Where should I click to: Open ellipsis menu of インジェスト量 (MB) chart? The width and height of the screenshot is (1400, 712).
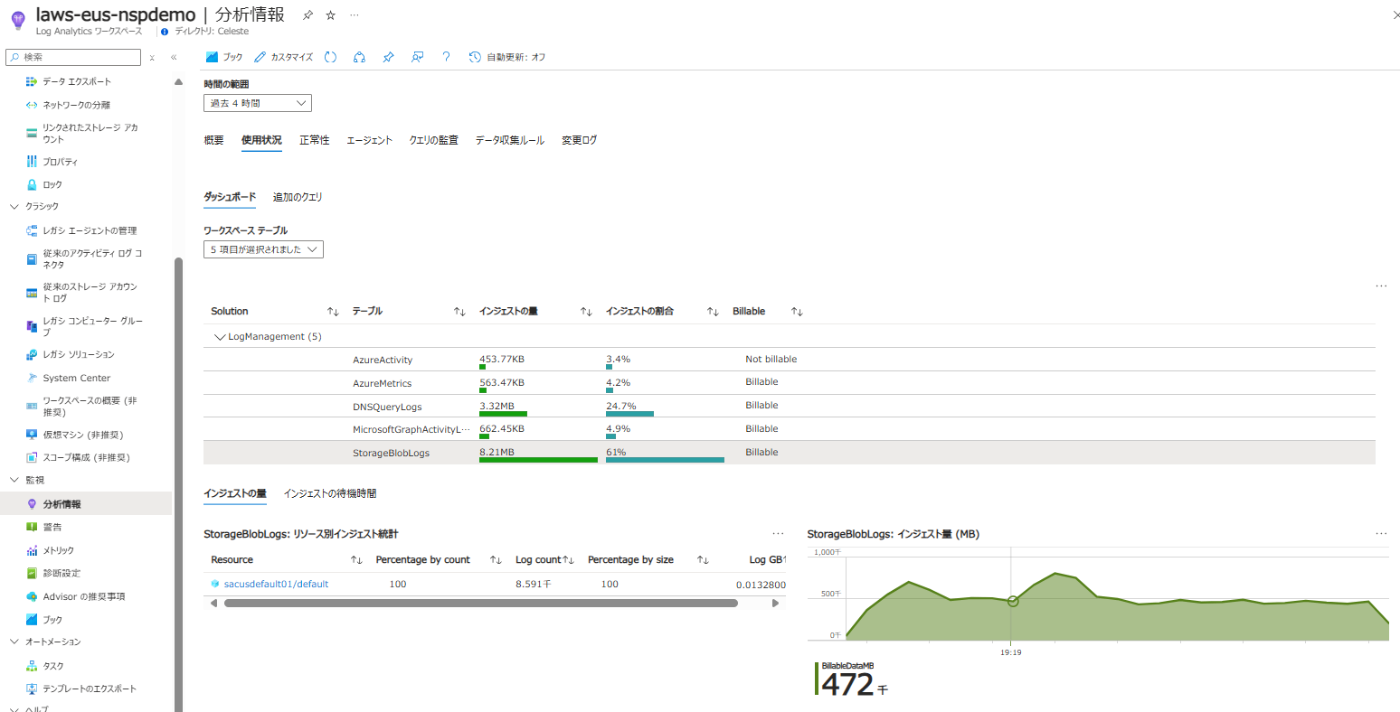(x=1382, y=534)
